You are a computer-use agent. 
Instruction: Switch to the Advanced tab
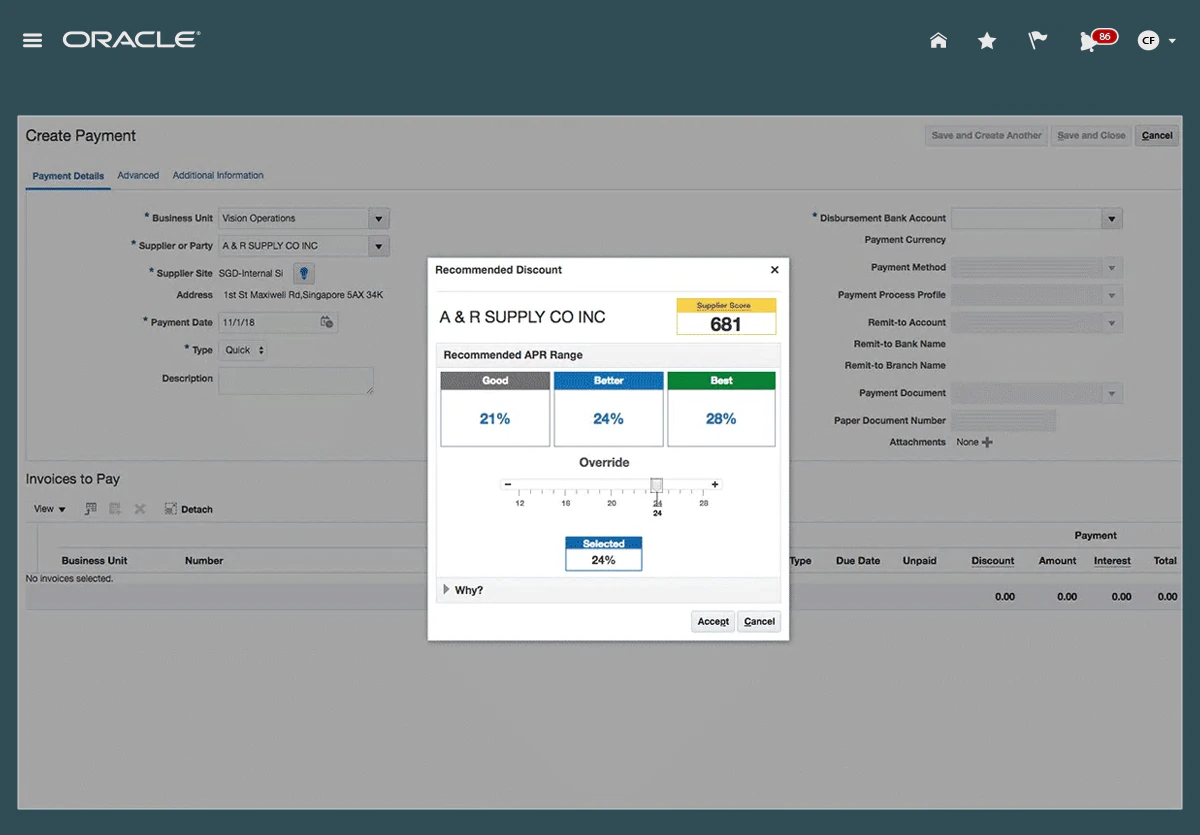[138, 176]
